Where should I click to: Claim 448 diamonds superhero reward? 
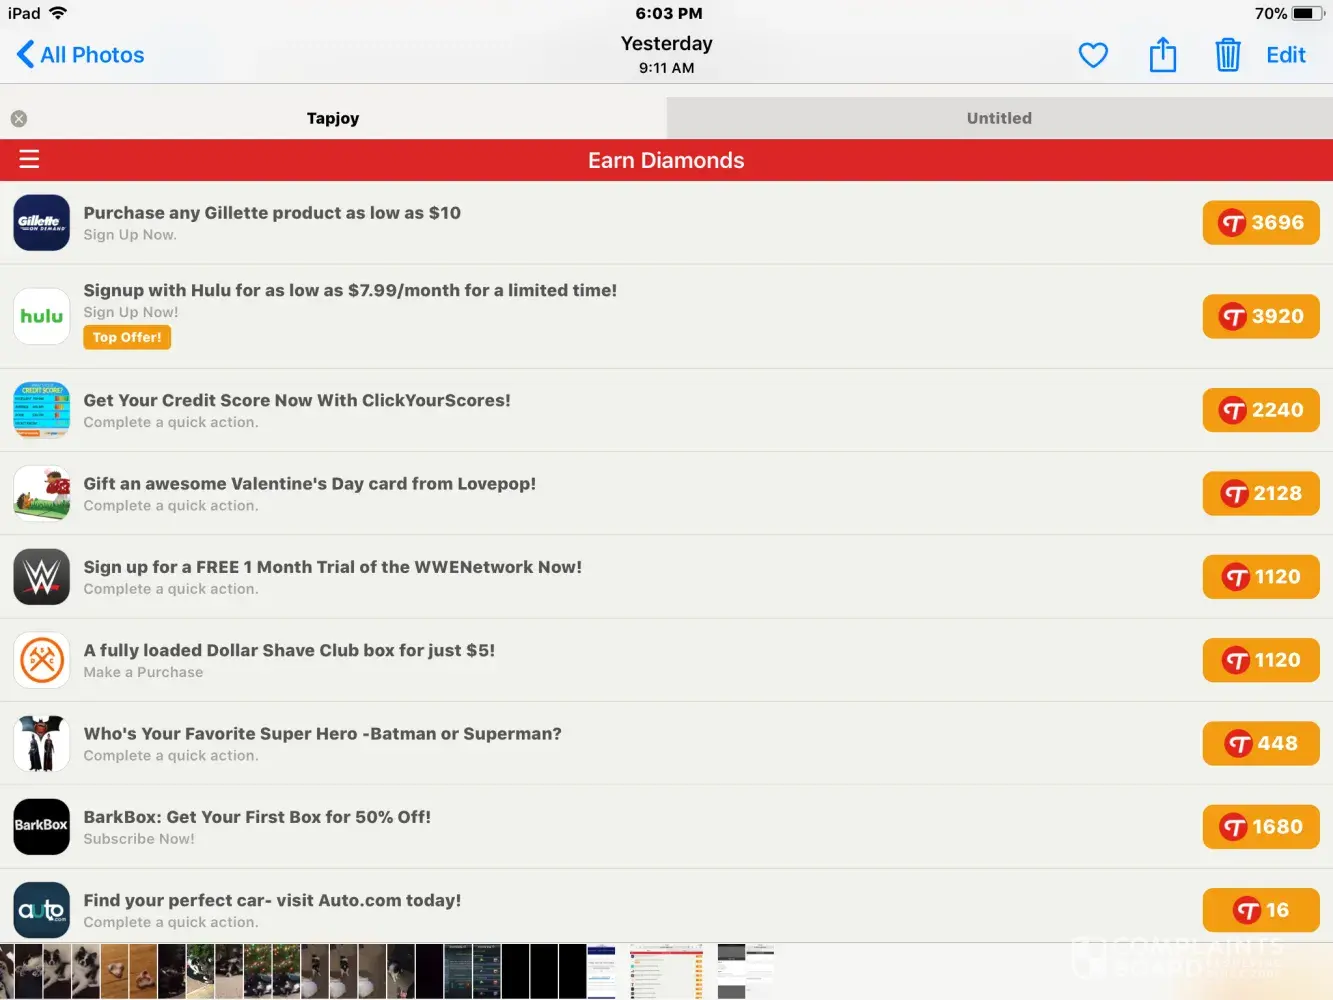coord(1261,744)
